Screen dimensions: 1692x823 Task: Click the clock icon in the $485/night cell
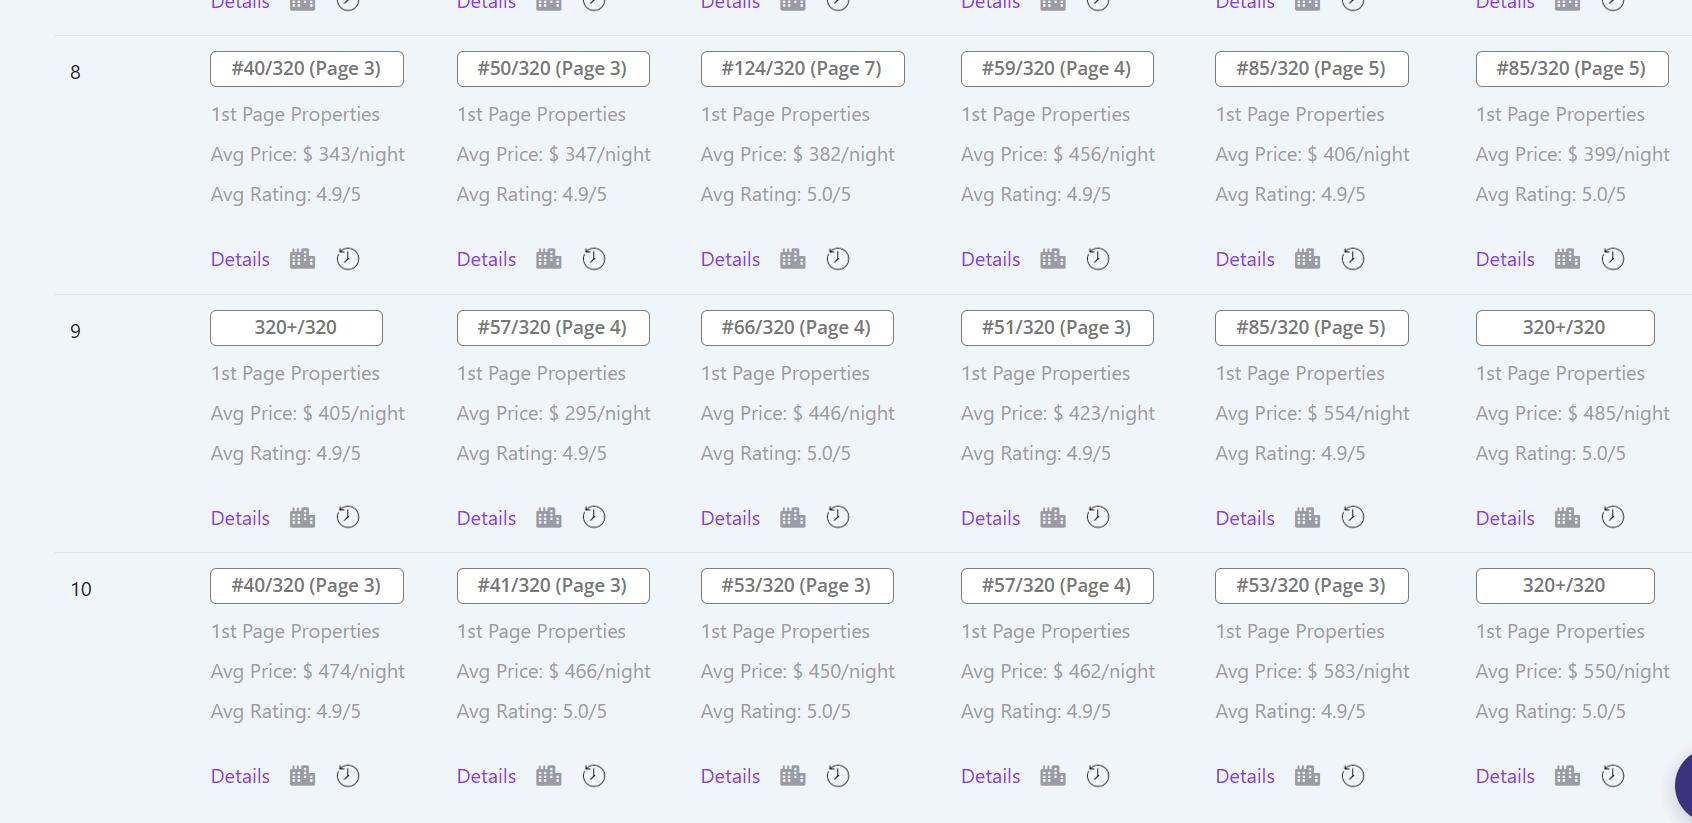pos(1613,517)
